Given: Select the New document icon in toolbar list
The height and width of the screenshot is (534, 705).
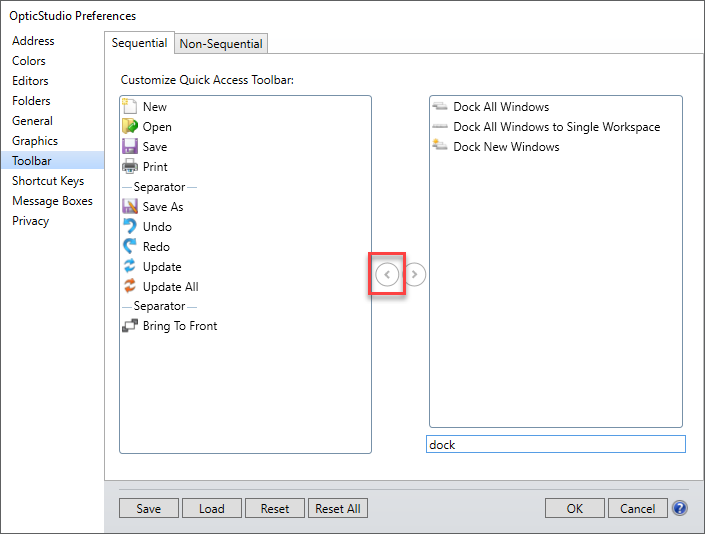Looking at the screenshot, I should click(x=129, y=107).
